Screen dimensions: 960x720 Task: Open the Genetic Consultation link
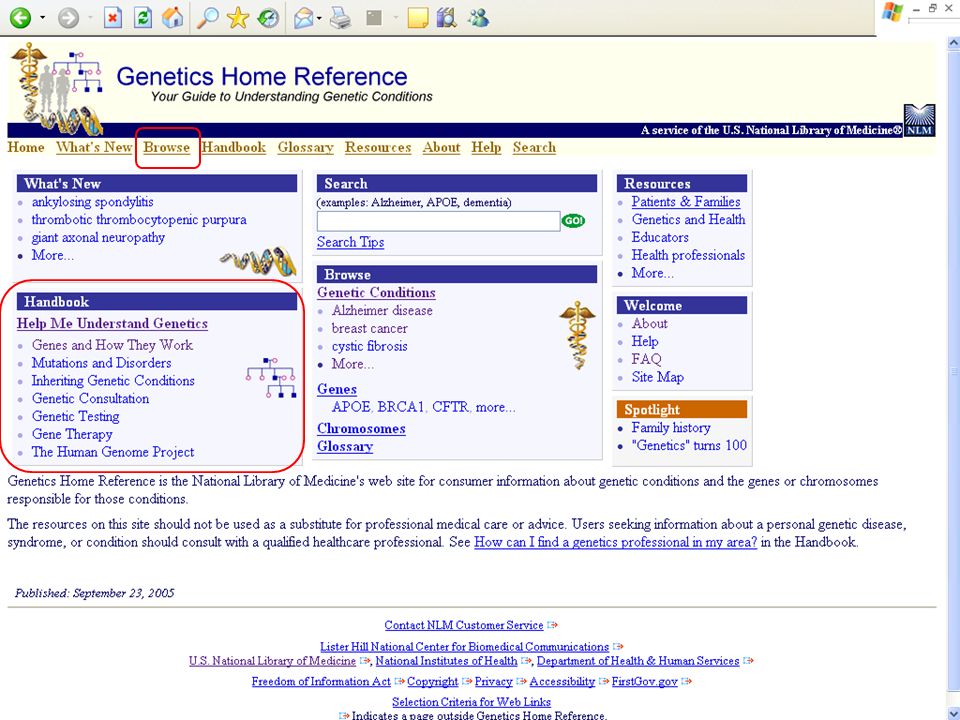click(91, 399)
